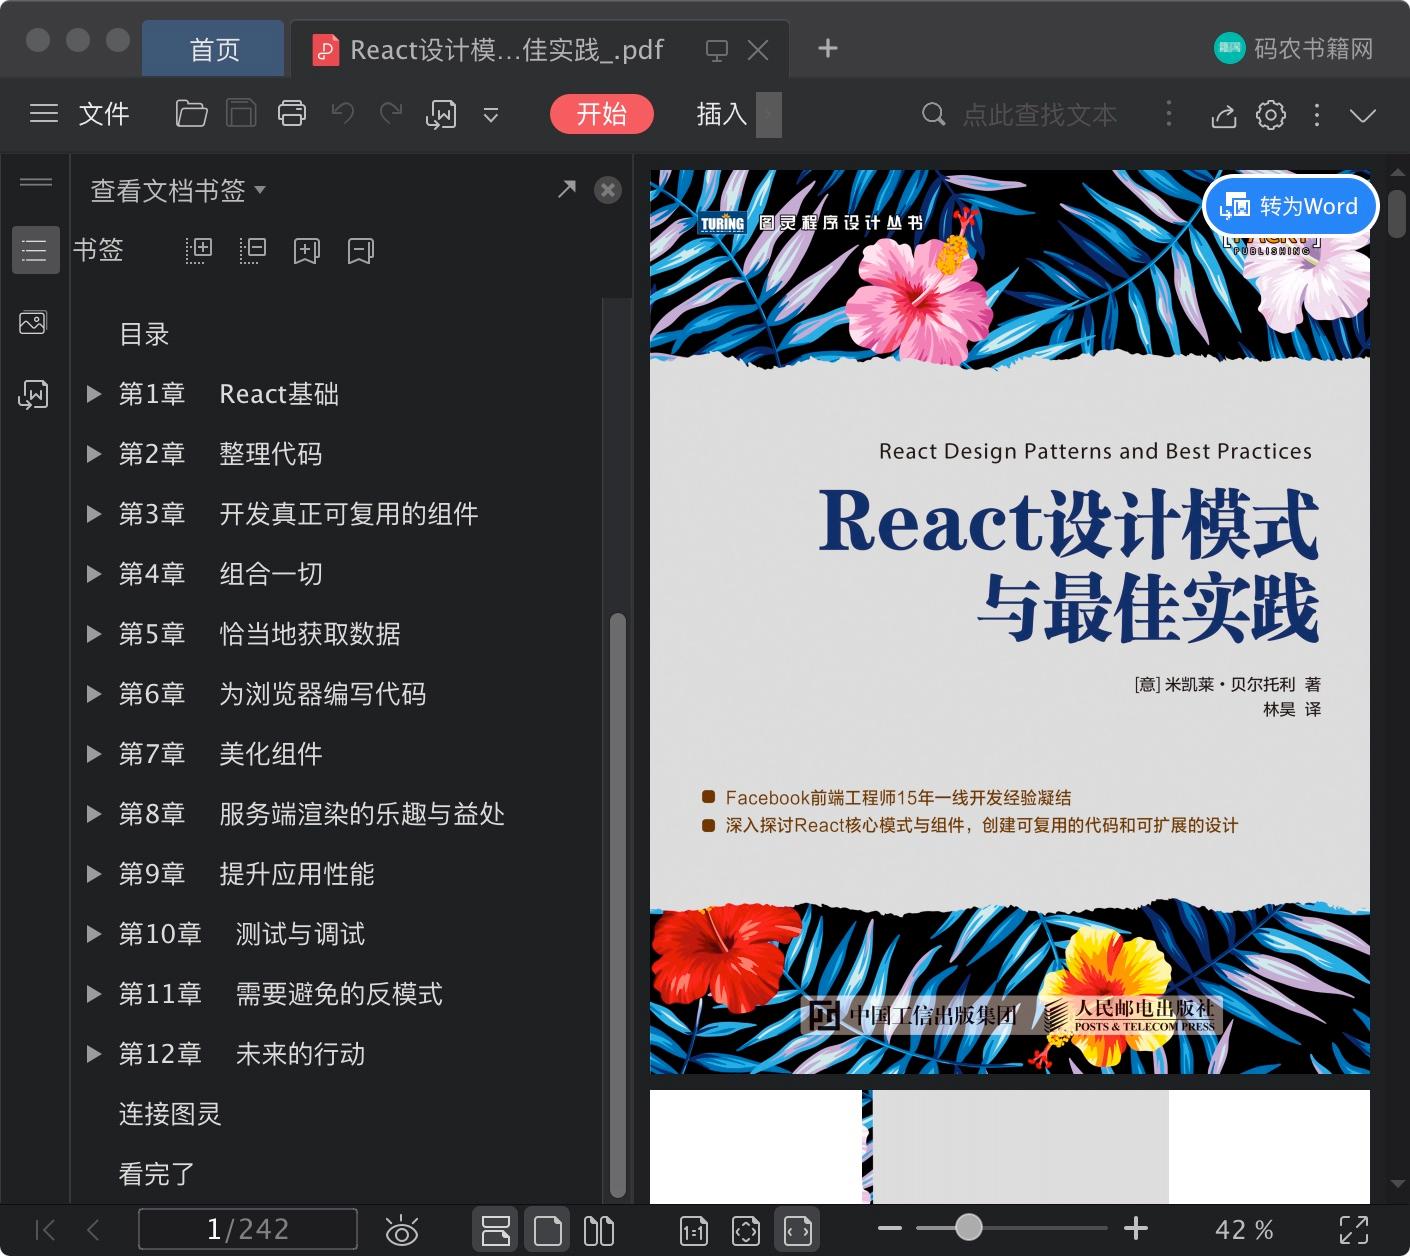Open the 连接图灵 bookmark
The height and width of the screenshot is (1256, 1410).
point(170,1114)
